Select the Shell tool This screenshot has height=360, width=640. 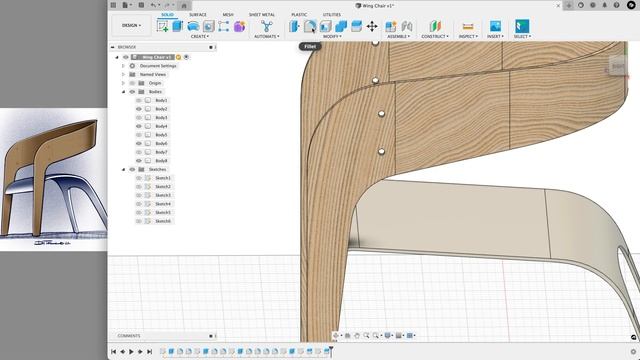325,27
